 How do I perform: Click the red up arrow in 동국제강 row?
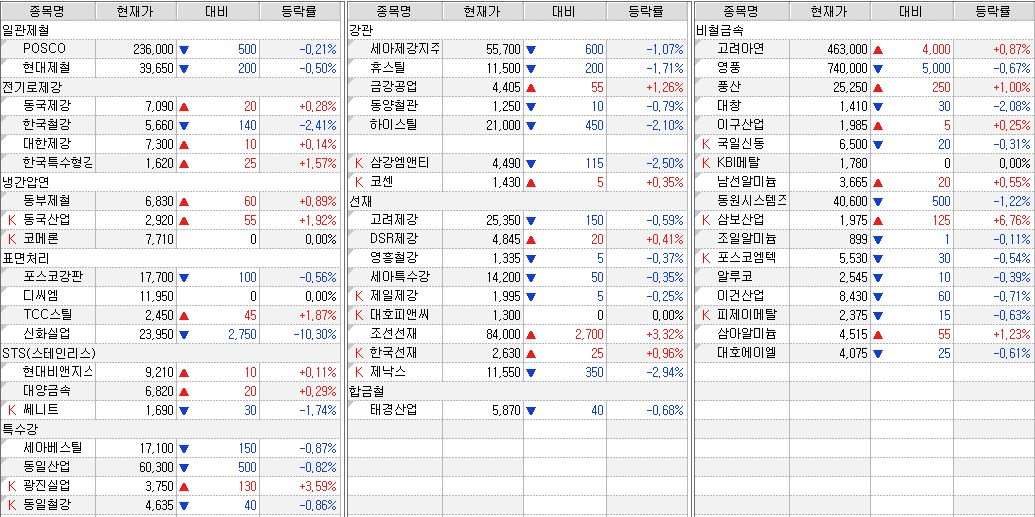184,106
